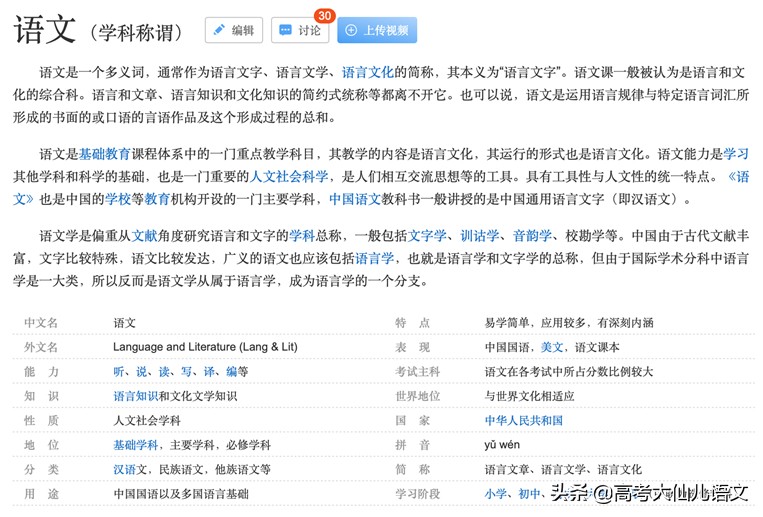Click the 听 link in the 能力 row

coord(119,372)
